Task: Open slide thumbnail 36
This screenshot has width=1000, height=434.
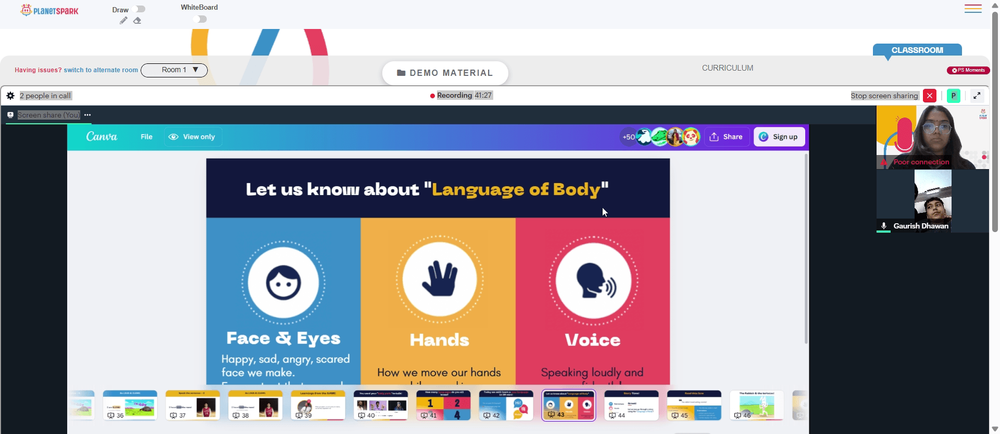Action: pos(130,405)
